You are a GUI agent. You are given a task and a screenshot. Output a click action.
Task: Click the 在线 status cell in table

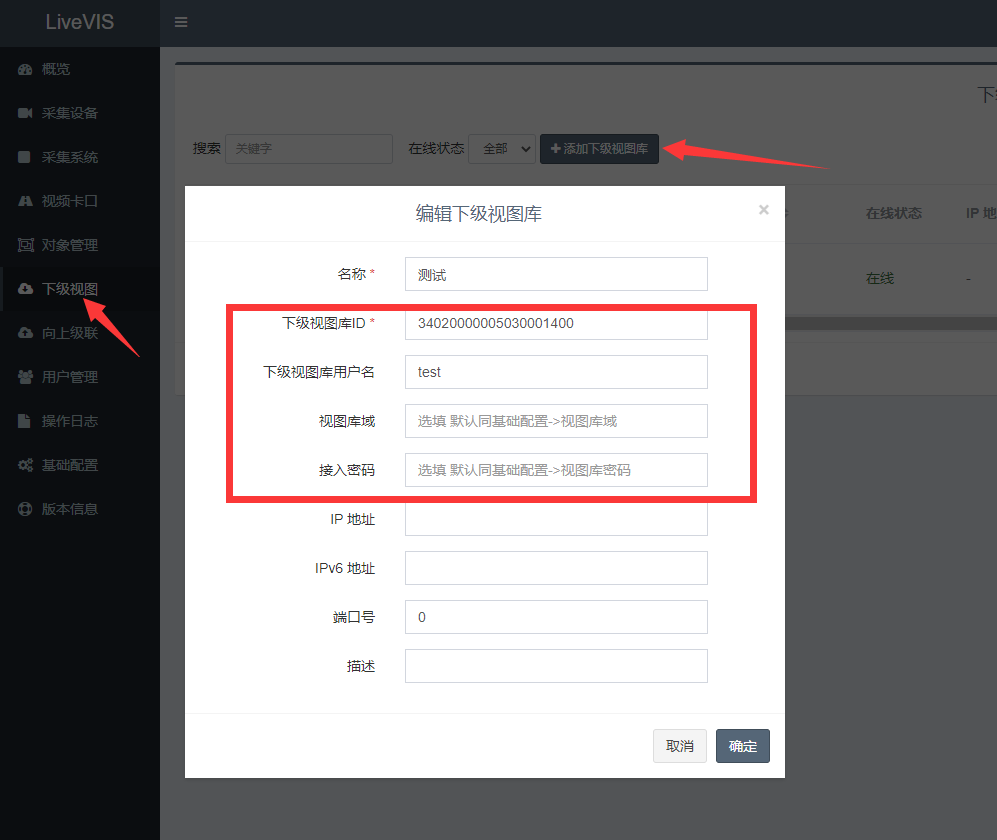tap(880, 279)
